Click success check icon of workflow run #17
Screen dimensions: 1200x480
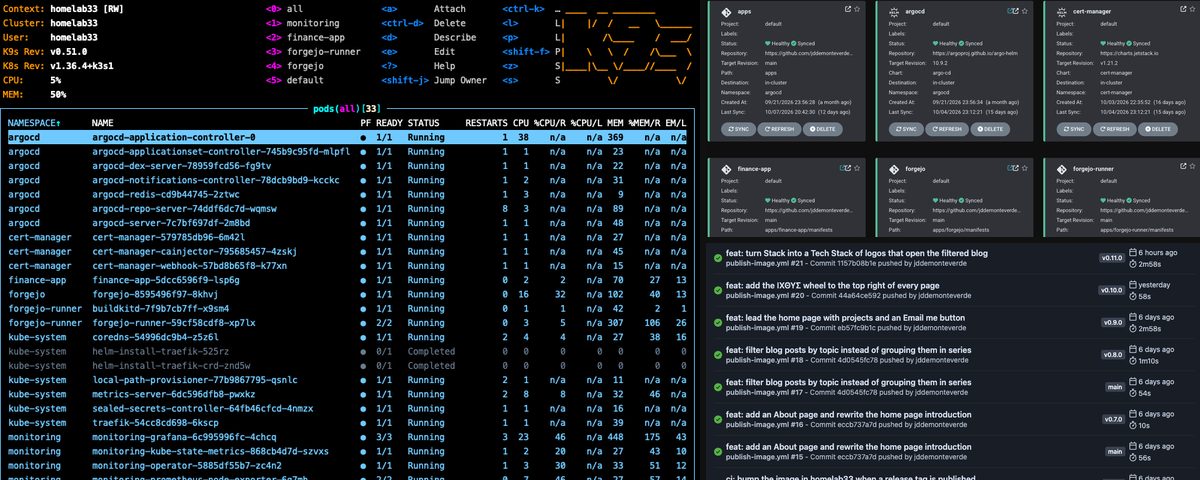tap(718, 386)
